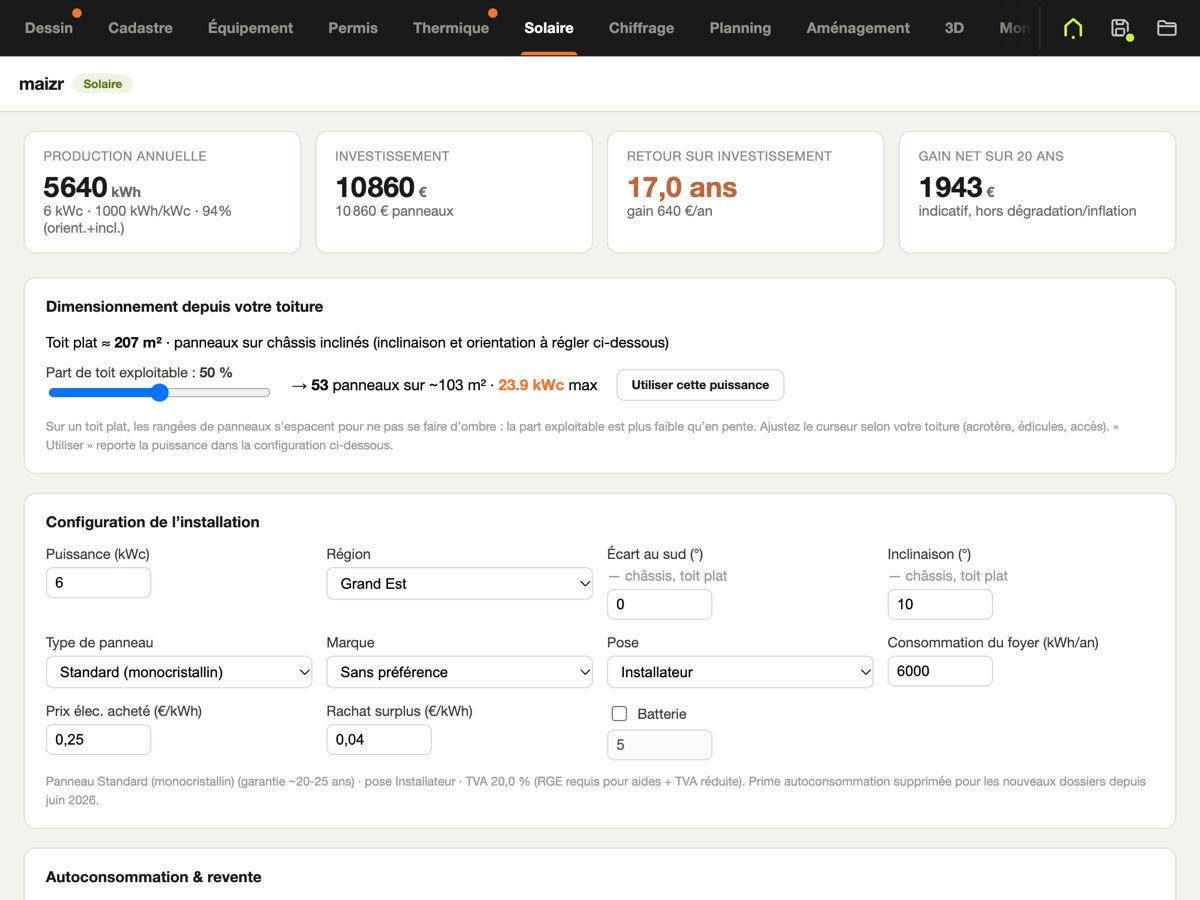
Task: Click the maizr project name
Action: coord(41,84)
